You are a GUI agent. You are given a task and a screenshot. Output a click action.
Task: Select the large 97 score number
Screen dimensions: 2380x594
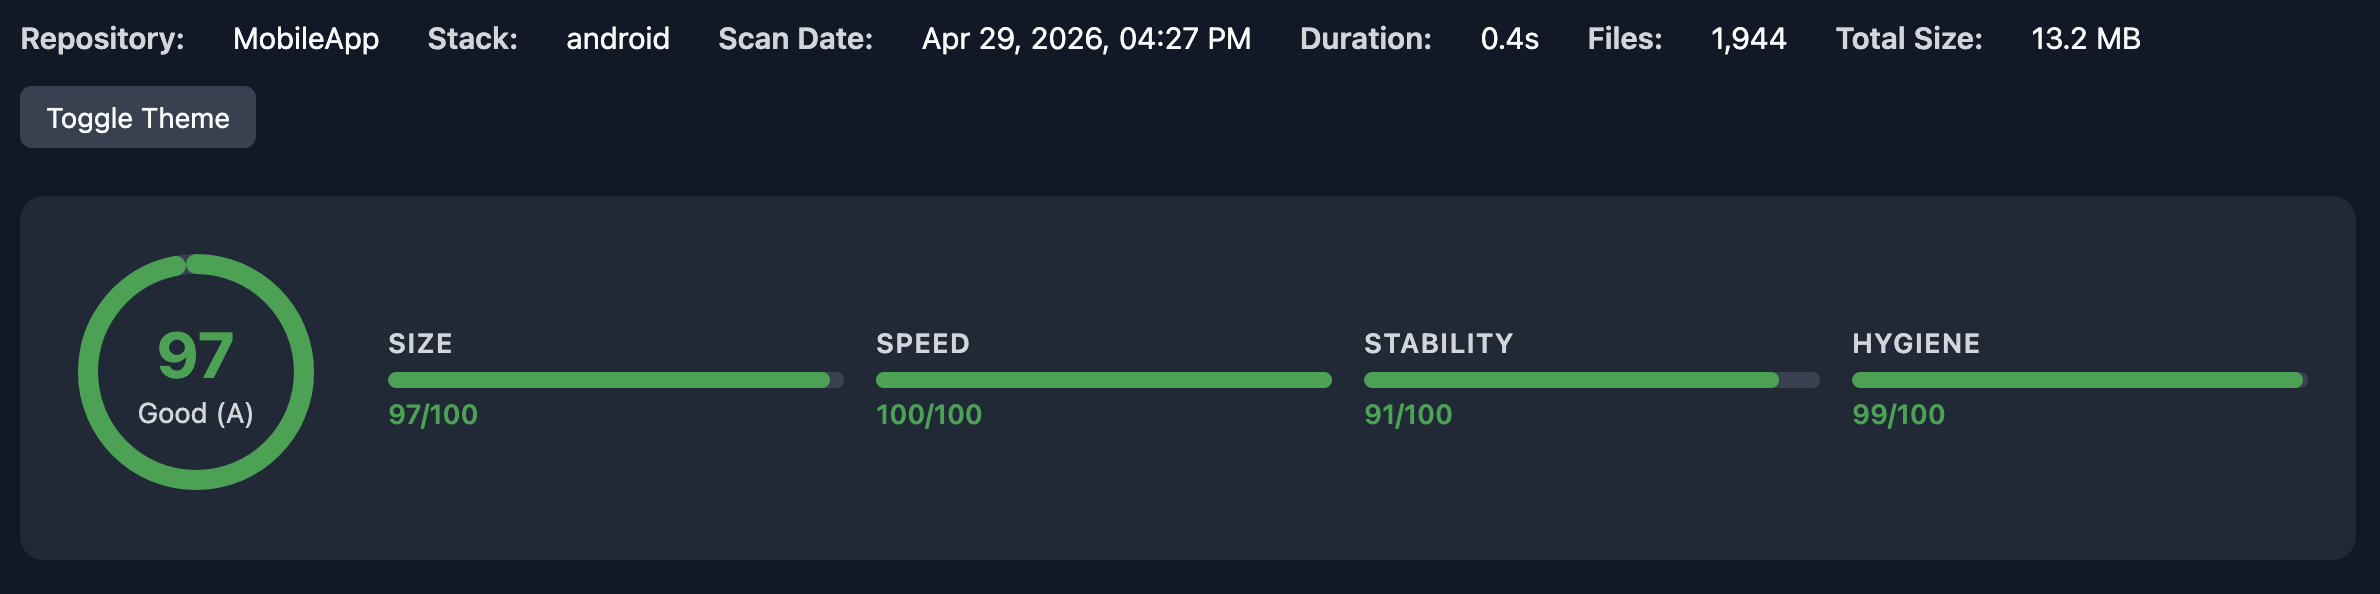196,356
